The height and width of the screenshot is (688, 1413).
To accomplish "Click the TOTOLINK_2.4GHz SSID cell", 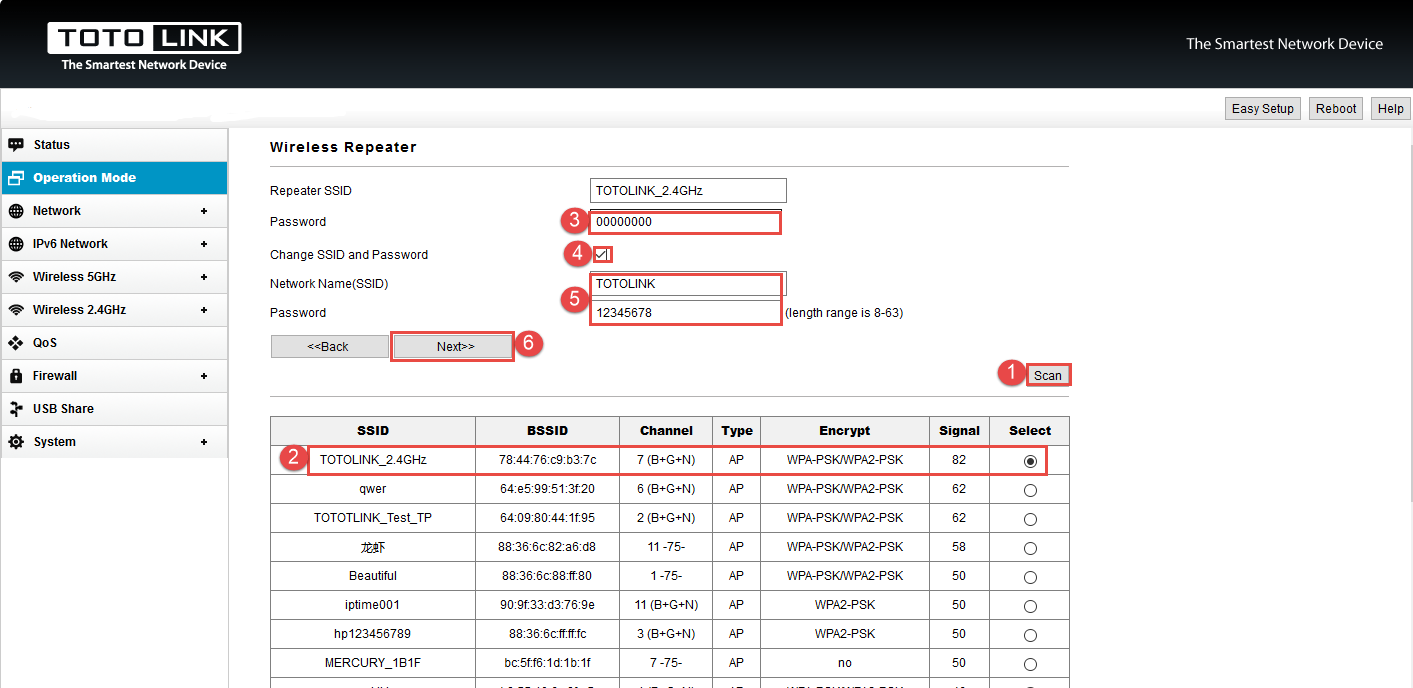I will coord(373,460).
